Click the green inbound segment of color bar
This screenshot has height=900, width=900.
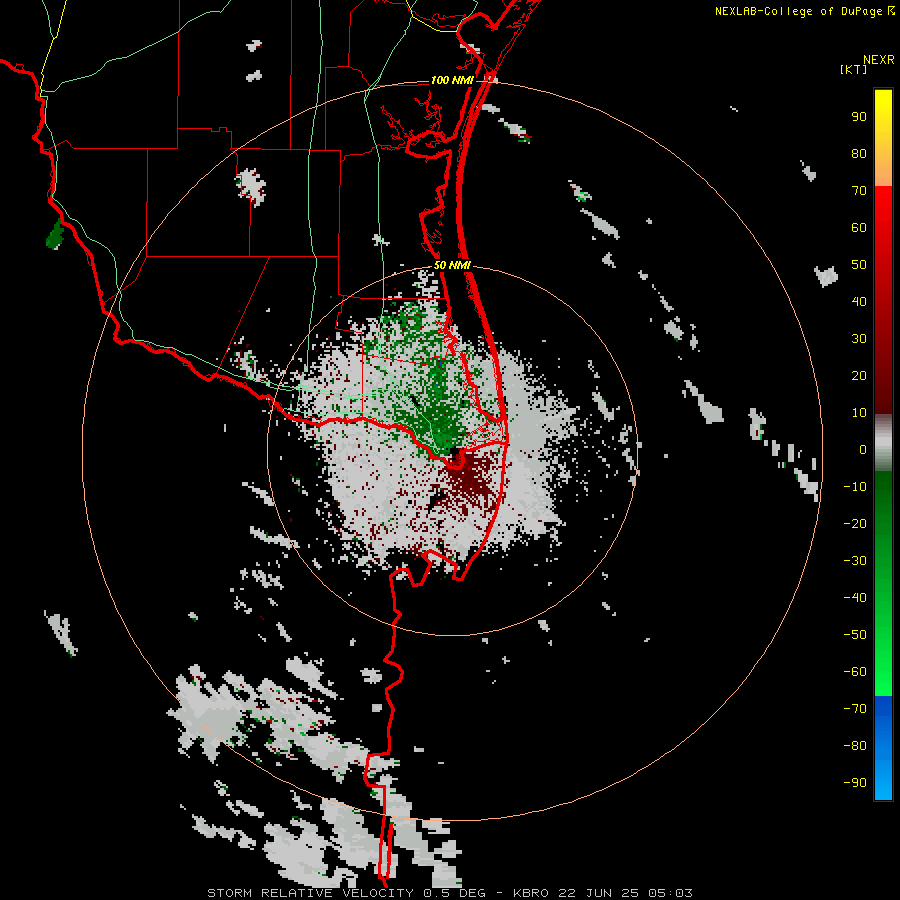coord(883,583)
